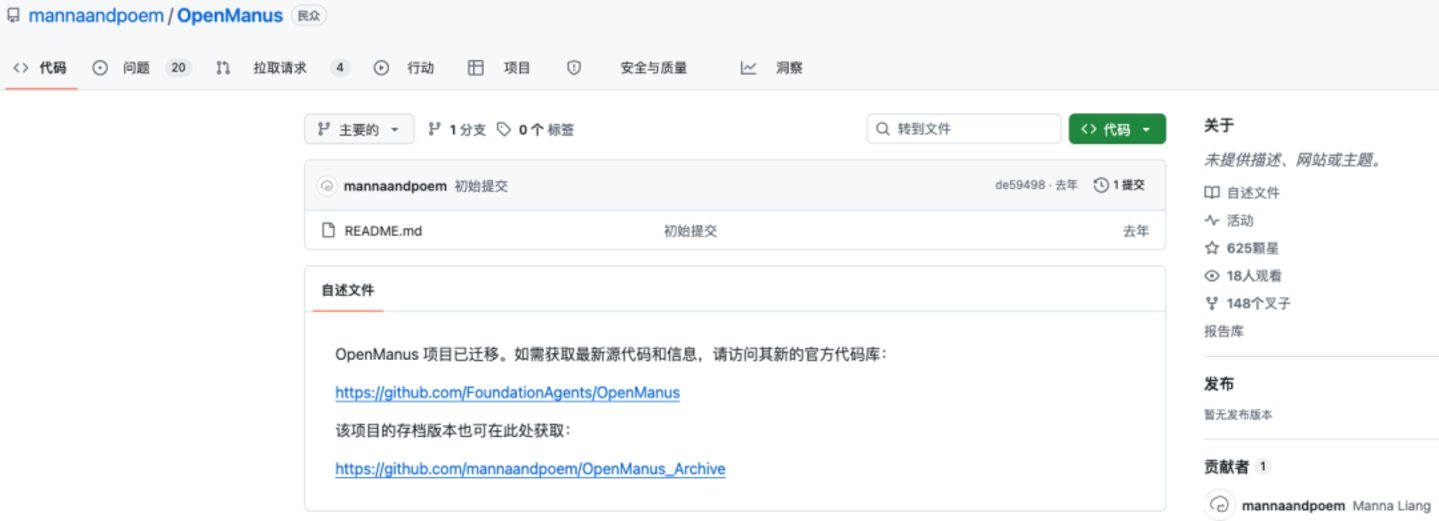Click the 关于 heading
Image resolution: width=1439 pixels, height=521 pixels.
tap(1219, 125)
